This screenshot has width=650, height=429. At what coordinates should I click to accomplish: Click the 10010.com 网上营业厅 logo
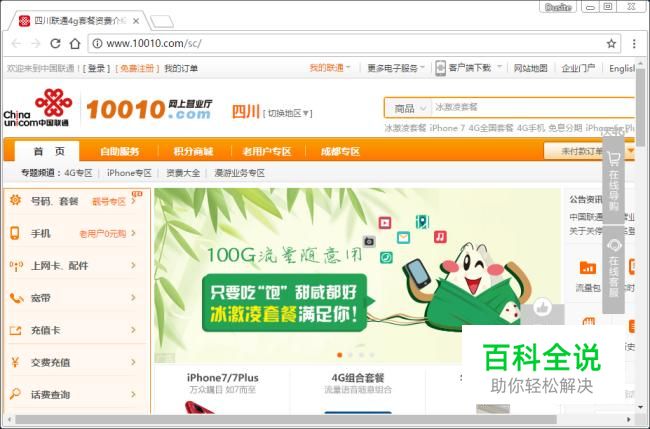[x=149, y=109]
